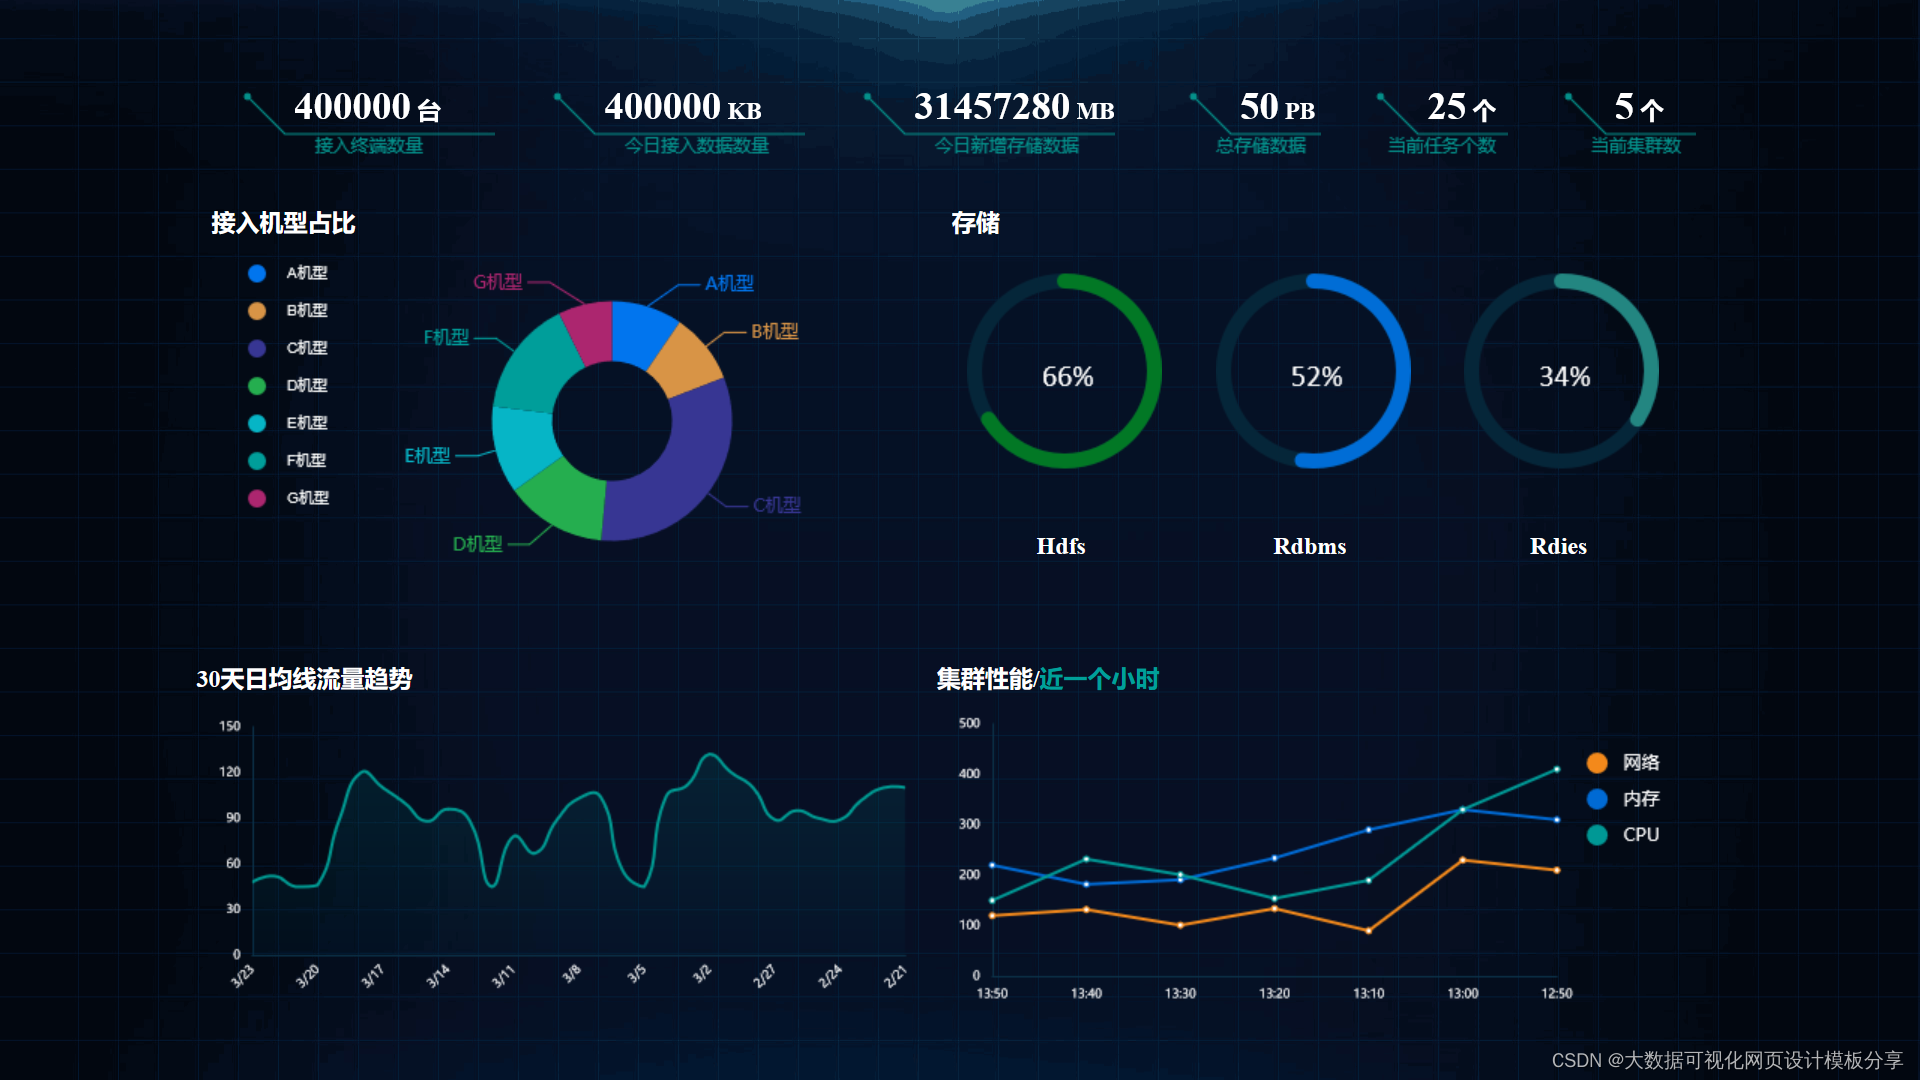Image resolution: width=1920 pixels, height=1080 pixels.
Task: Toggle G机型 legend magenta dot
Action: [257, 498]
